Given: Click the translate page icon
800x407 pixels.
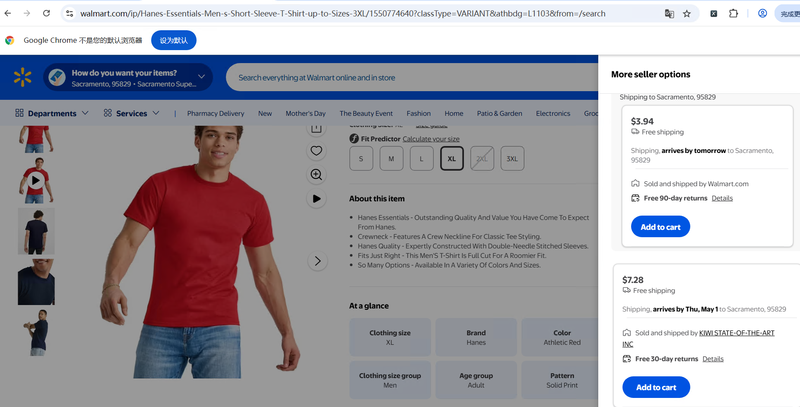Looking at the screenshot, I should (669, 14).
